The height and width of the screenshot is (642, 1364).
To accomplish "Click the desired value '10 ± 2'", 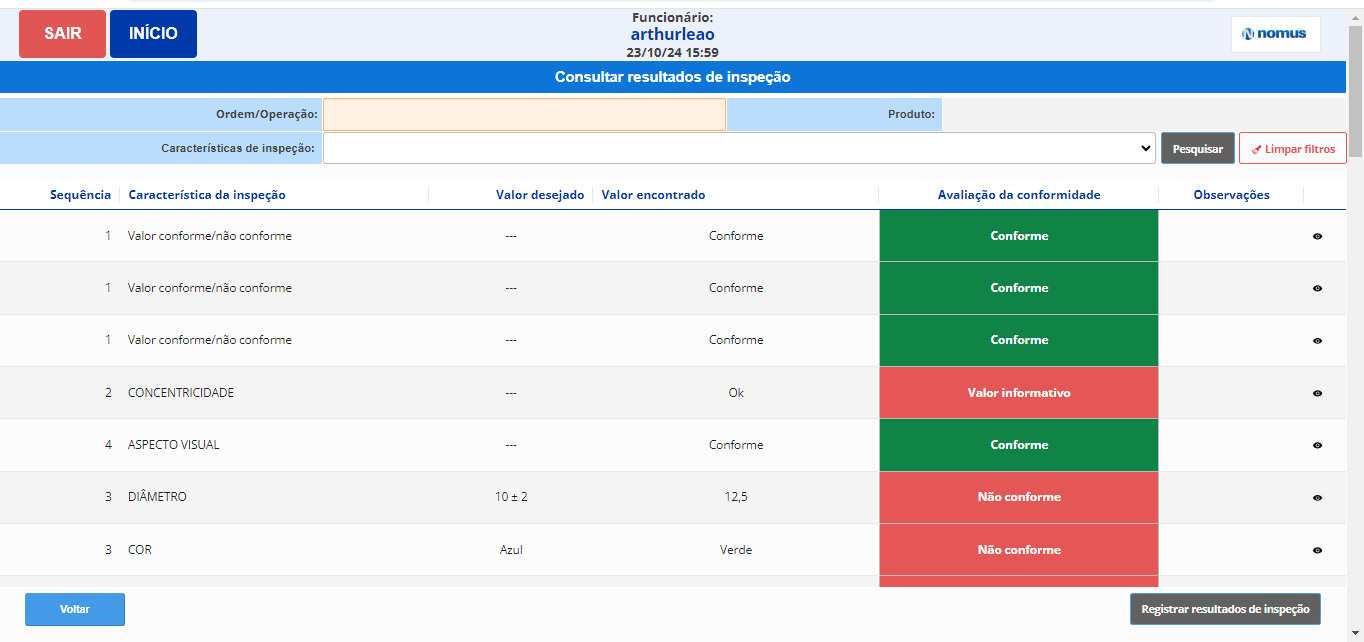I will (x=511, y=497).
